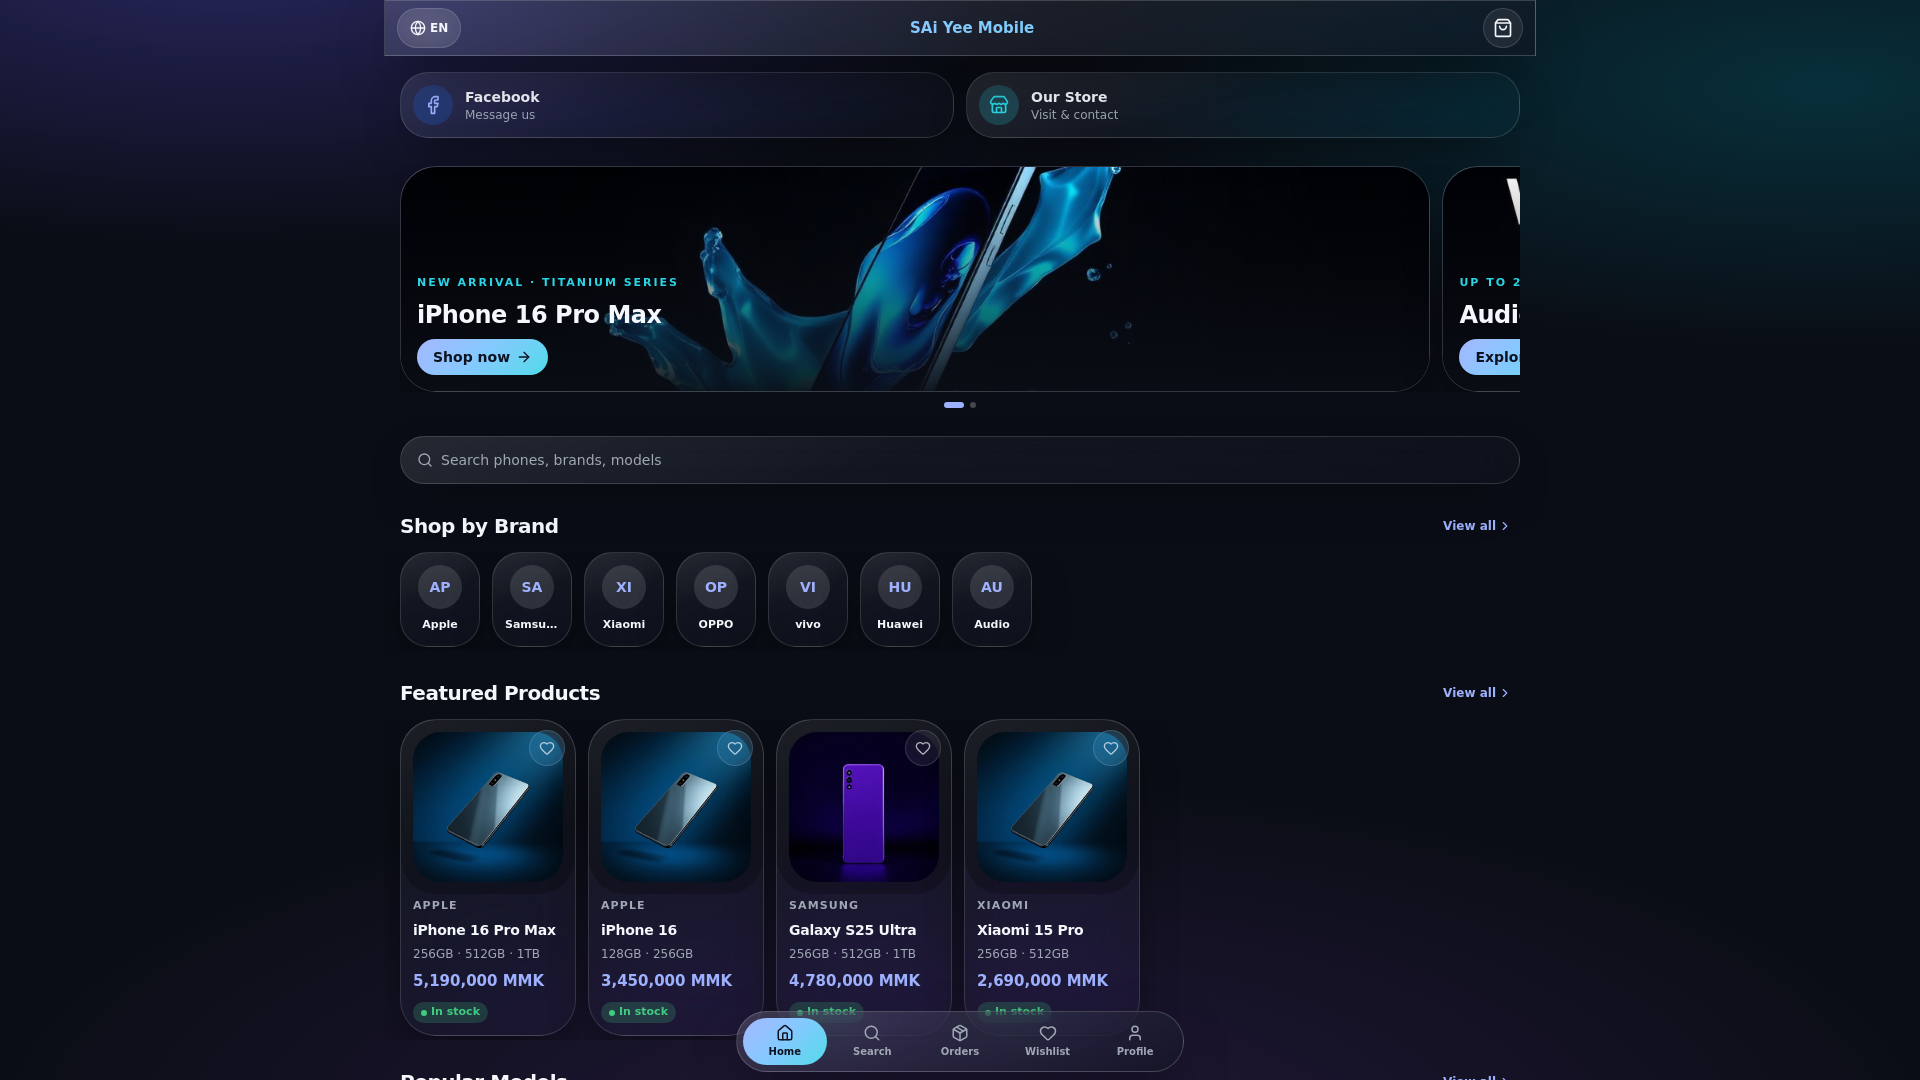Open the Wishlist tab
Viewport: 1920px width, 1080px height.
tap(1047, 1041)
